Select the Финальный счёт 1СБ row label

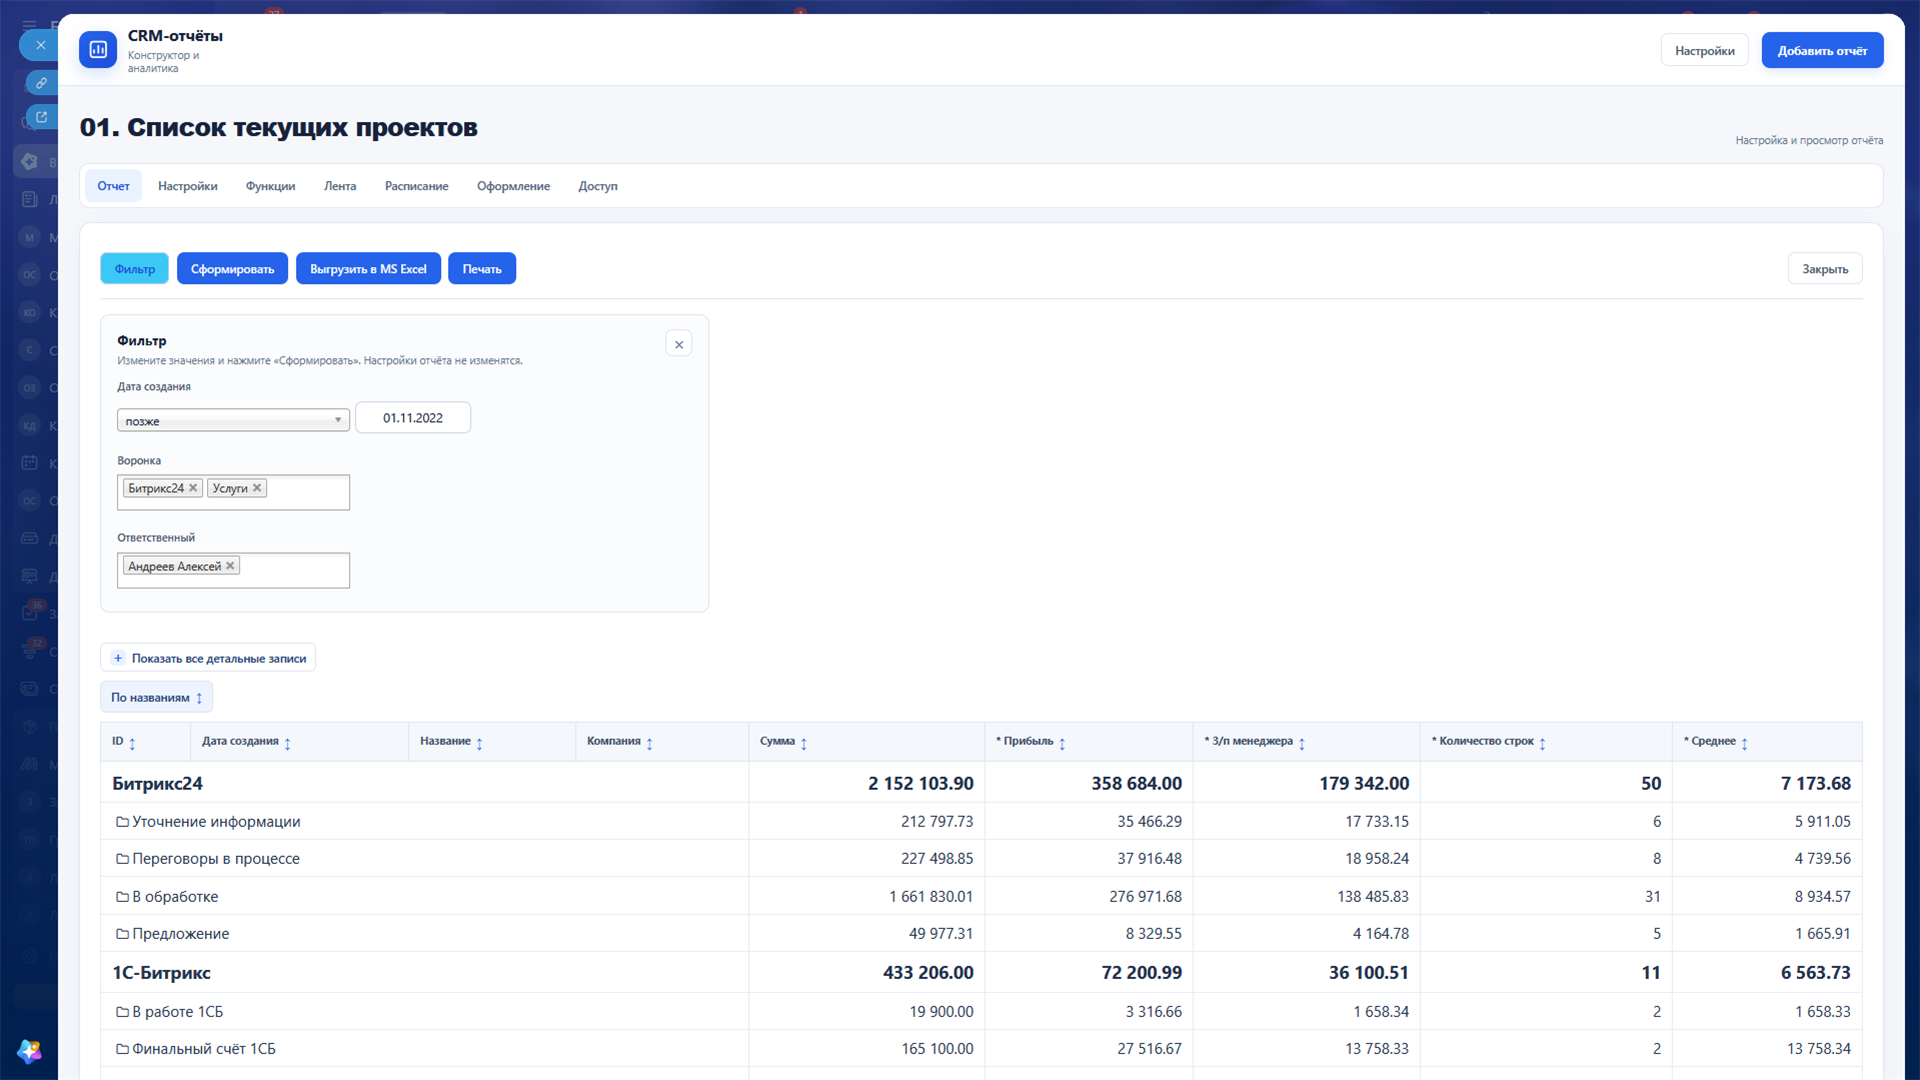204,1049
